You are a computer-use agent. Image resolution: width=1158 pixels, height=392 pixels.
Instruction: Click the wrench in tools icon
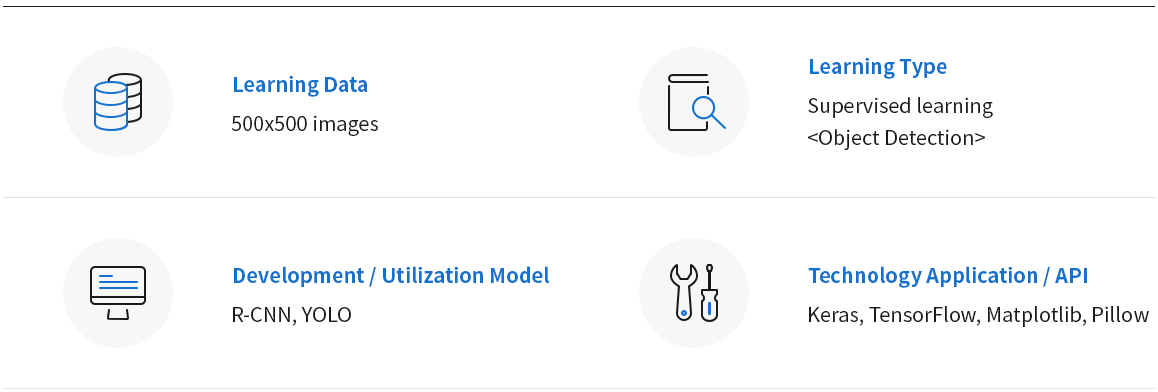[683, 293]
